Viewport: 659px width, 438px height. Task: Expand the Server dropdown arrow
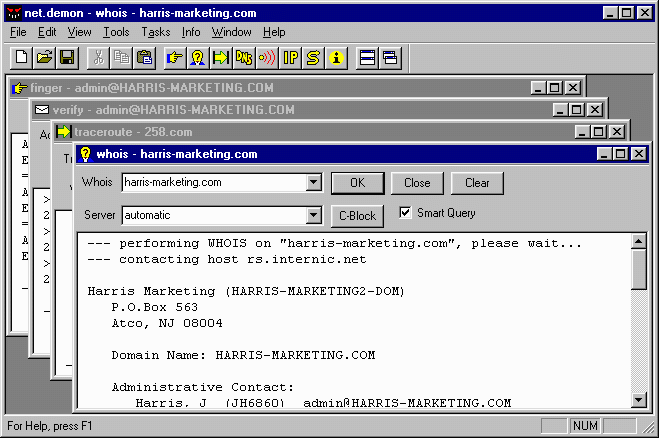tap(313, 216)
